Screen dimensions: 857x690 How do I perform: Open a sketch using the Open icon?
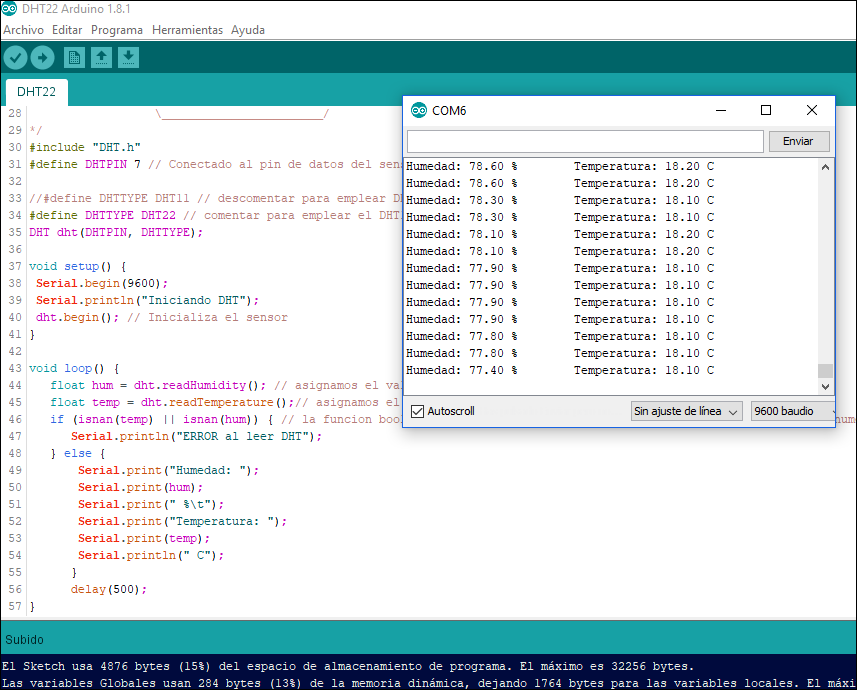(x=101, y=57)
